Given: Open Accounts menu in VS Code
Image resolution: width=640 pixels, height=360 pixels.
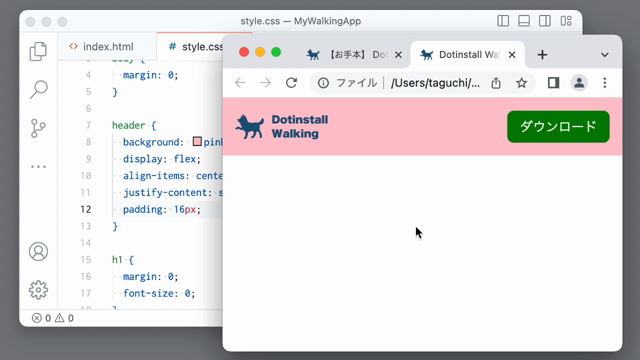Looking at the screenshot, I should (x=38, y=251).
